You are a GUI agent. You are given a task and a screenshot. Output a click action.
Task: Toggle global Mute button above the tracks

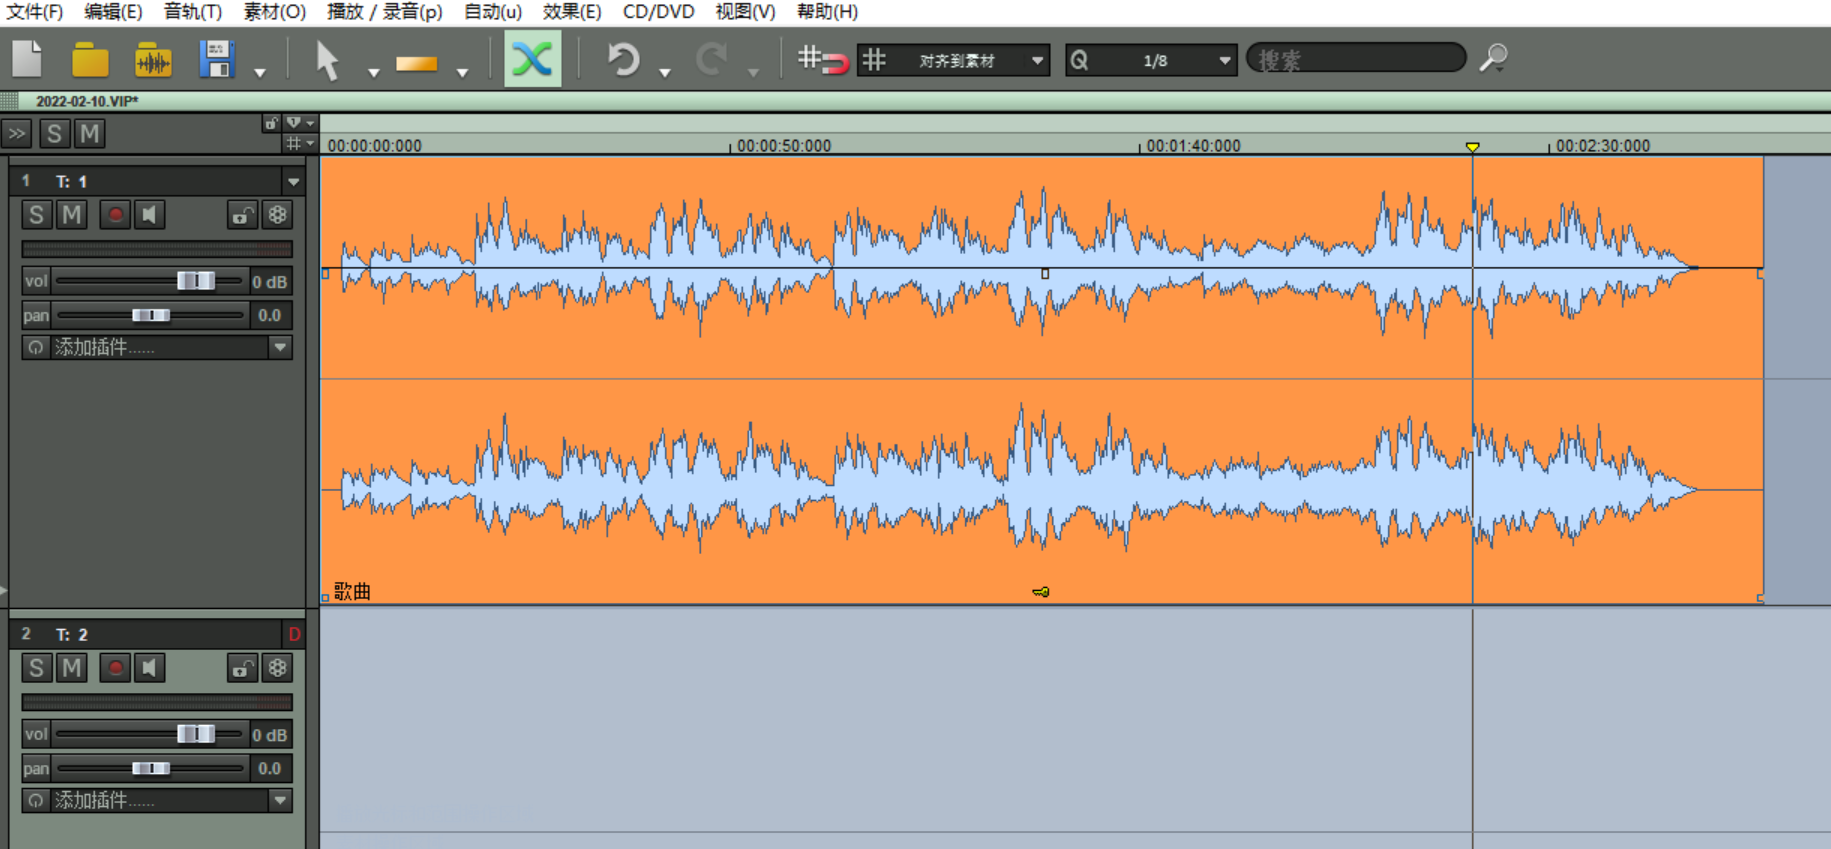point(89,133)
